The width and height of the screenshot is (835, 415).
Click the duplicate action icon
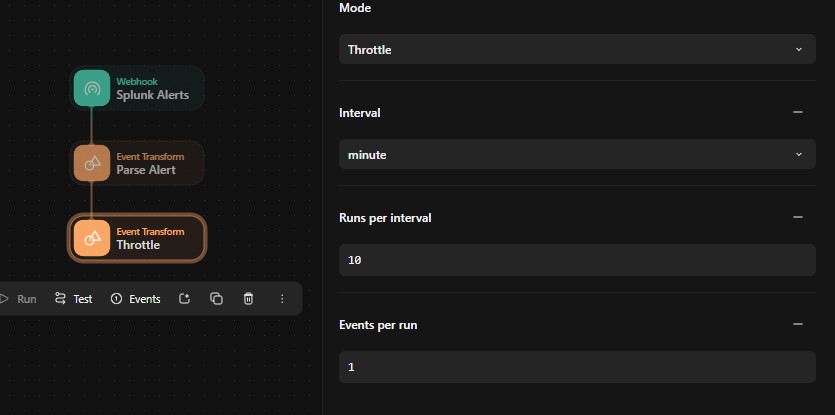(216, 299)
